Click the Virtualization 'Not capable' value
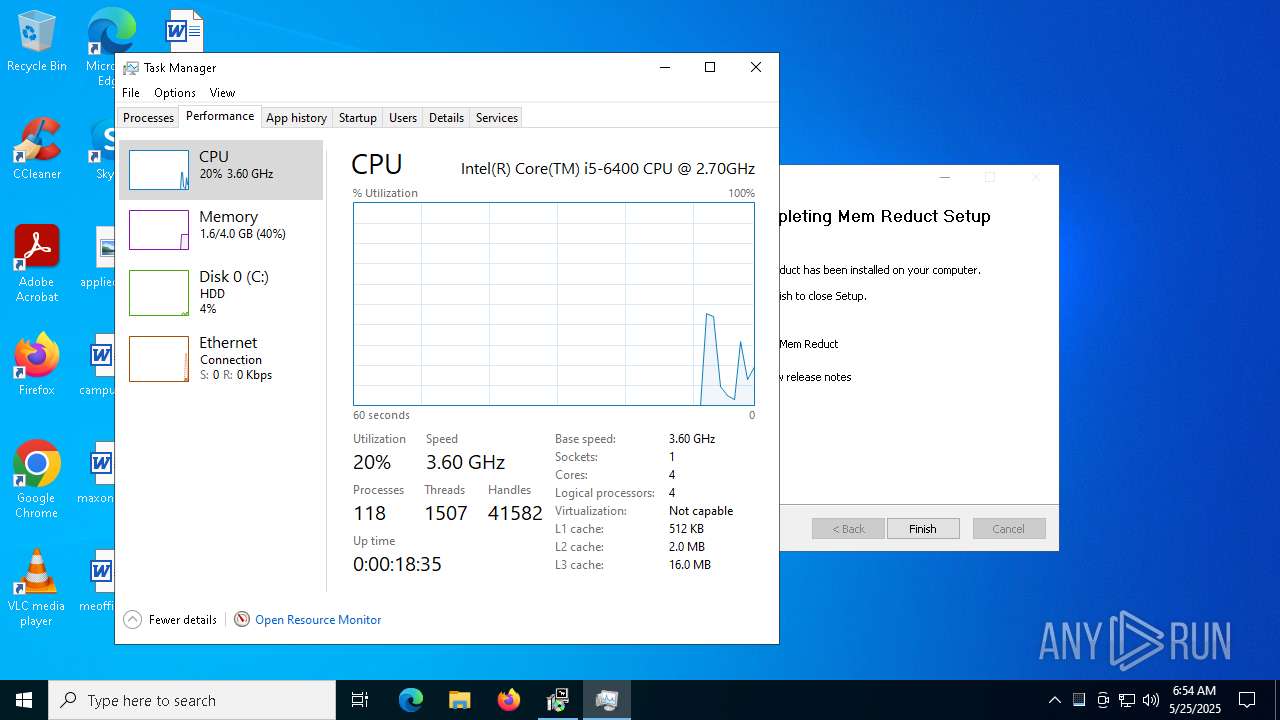Screen dimensions: 1280x720 tap(701, 511)
